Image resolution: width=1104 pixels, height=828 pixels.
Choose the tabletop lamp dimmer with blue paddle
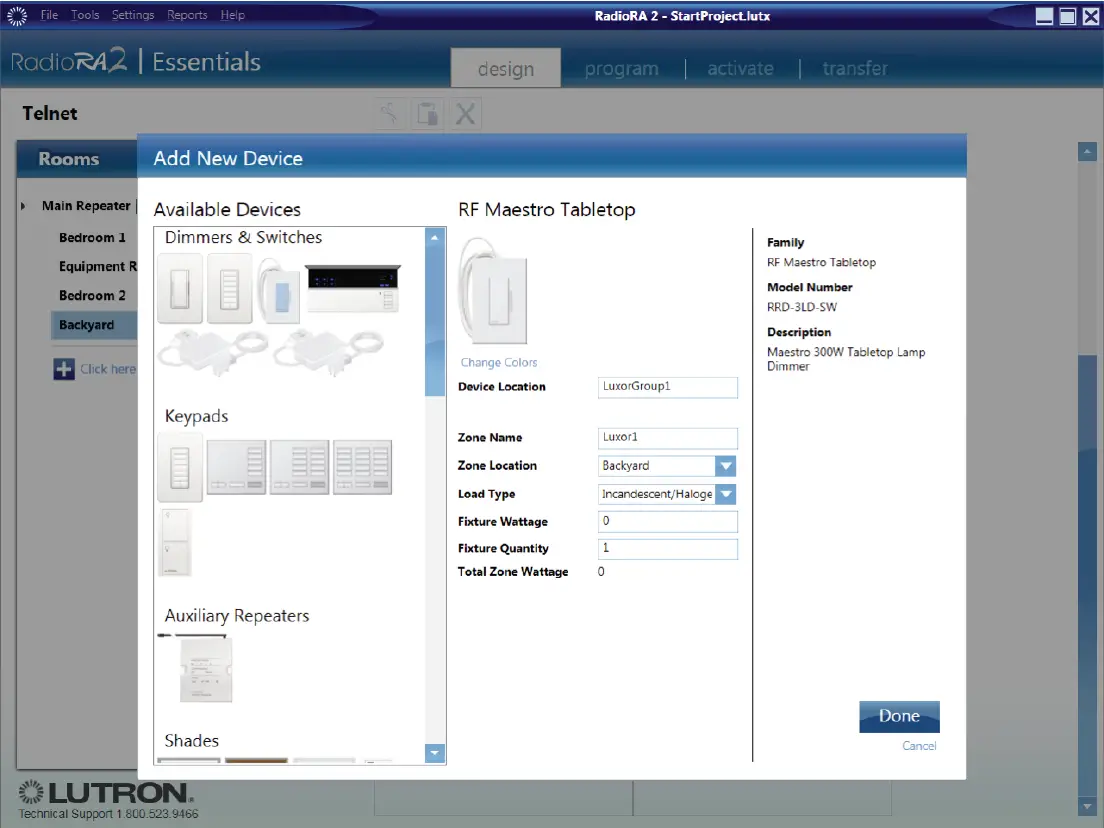(278, 290)
